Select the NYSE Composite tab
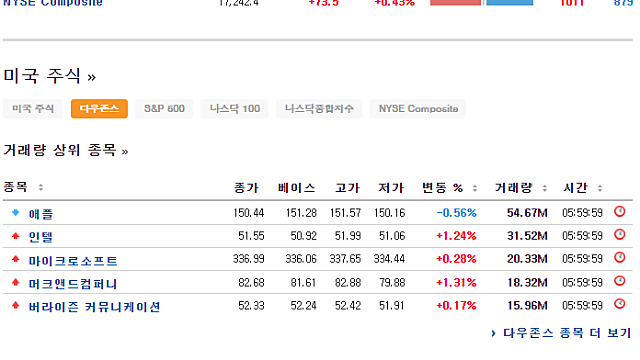The height and width of the screenshot is (360, 640). point(418,109)
